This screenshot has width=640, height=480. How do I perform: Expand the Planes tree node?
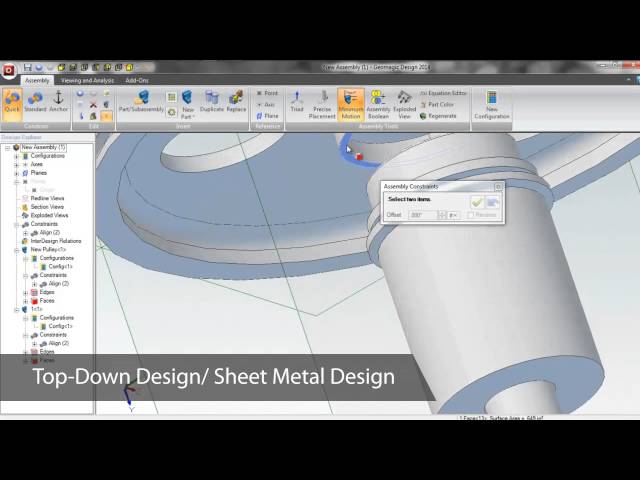16,172
